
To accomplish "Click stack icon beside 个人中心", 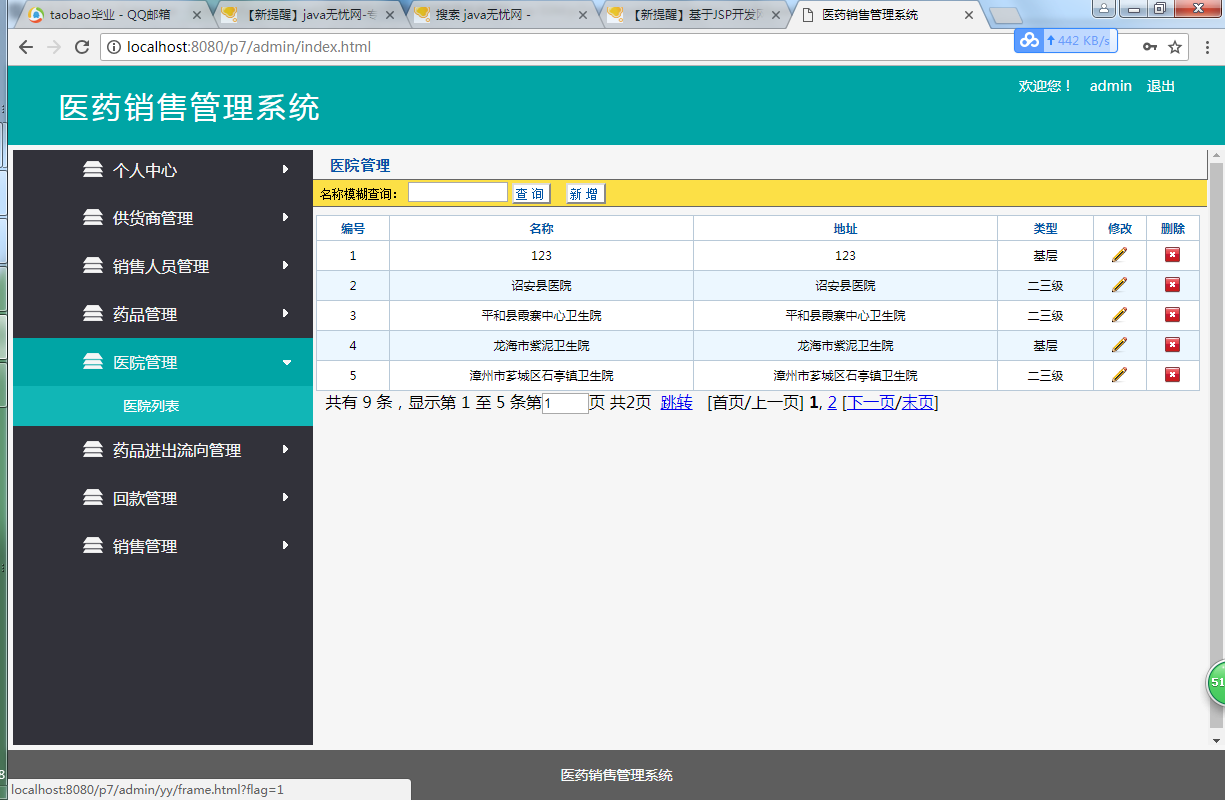I will 93,169.
